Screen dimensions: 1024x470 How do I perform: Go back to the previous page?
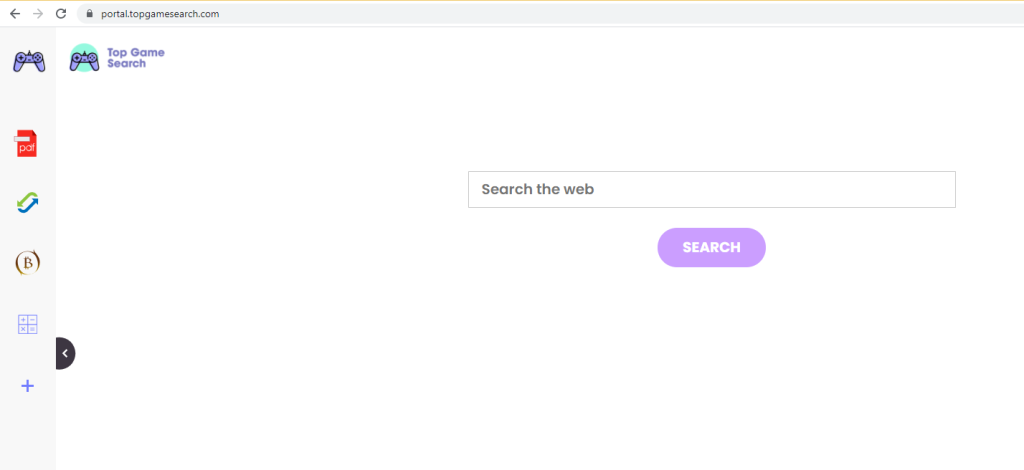point(15,14)
